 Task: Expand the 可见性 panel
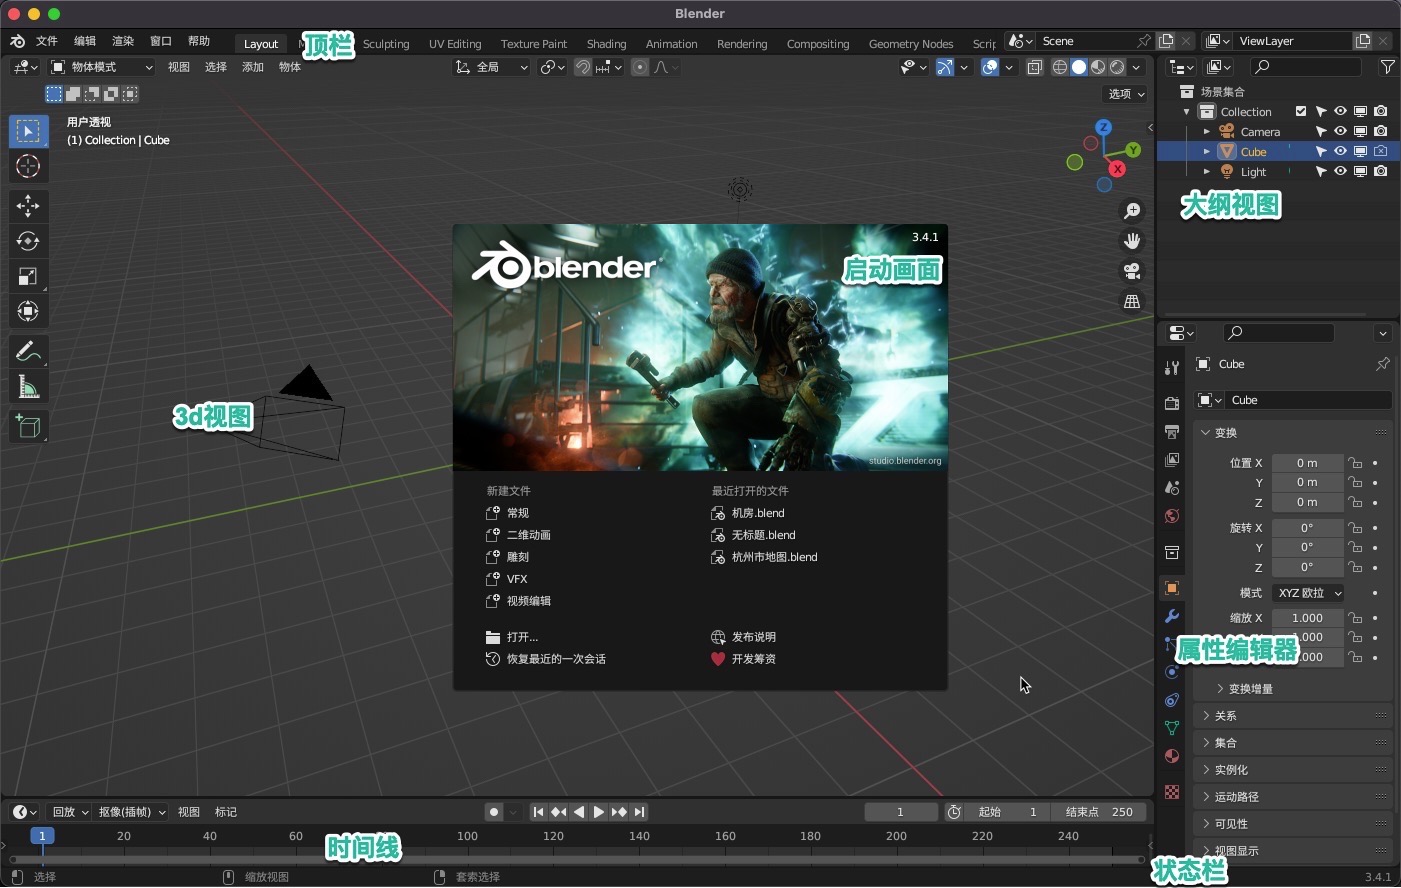point(1294,824)
